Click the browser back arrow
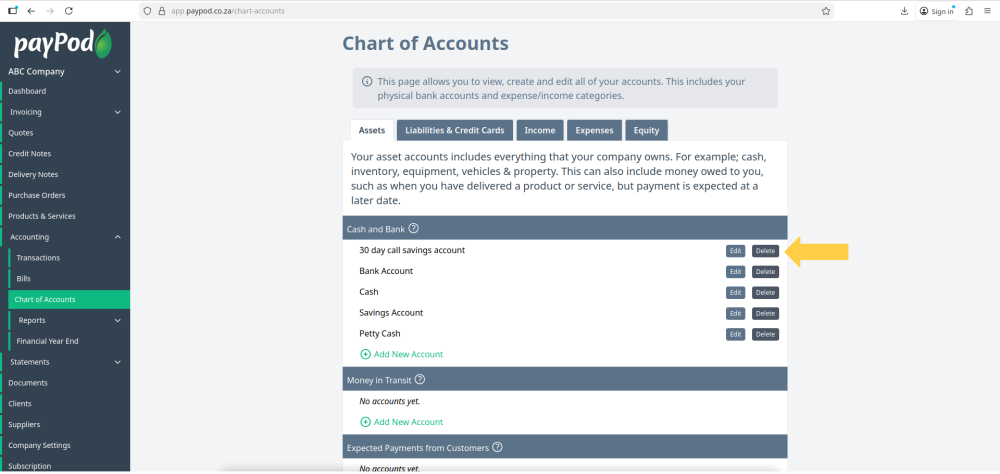 [31, 11]
